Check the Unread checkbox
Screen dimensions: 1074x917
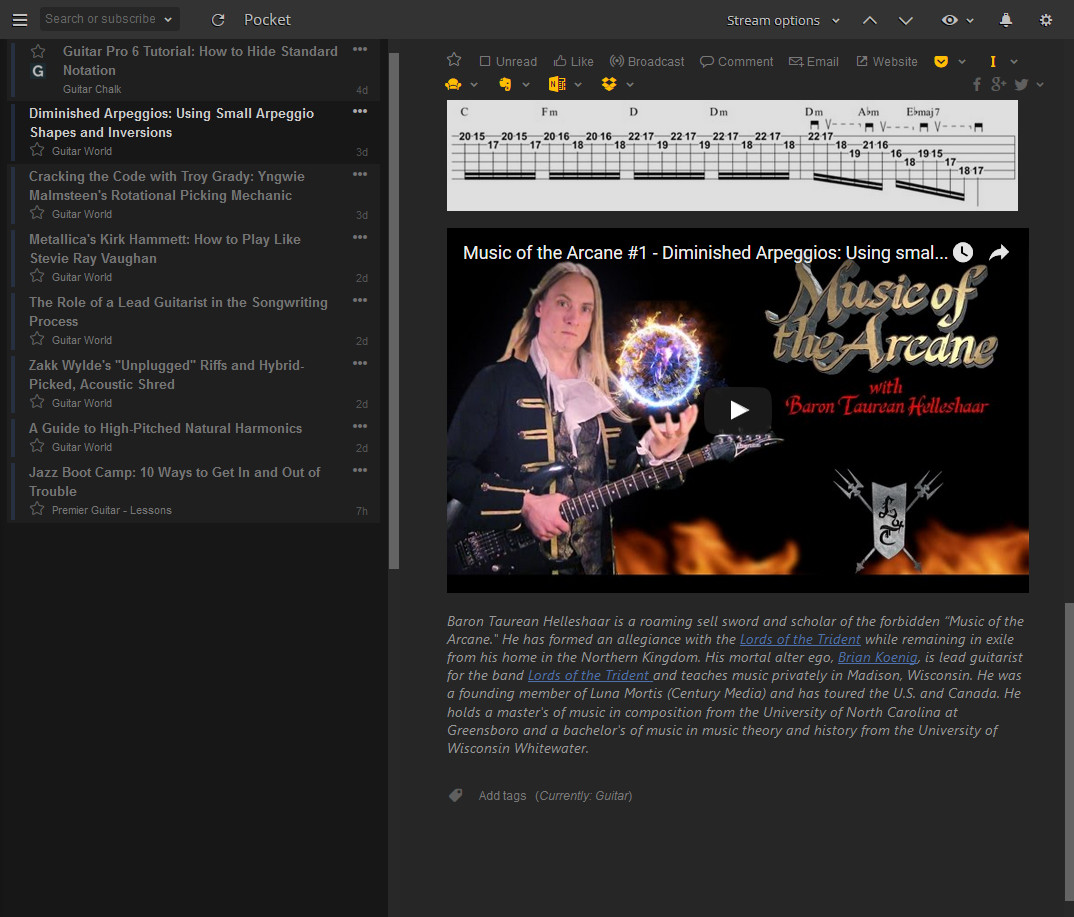pyautogui.click(x=508, y=62)
